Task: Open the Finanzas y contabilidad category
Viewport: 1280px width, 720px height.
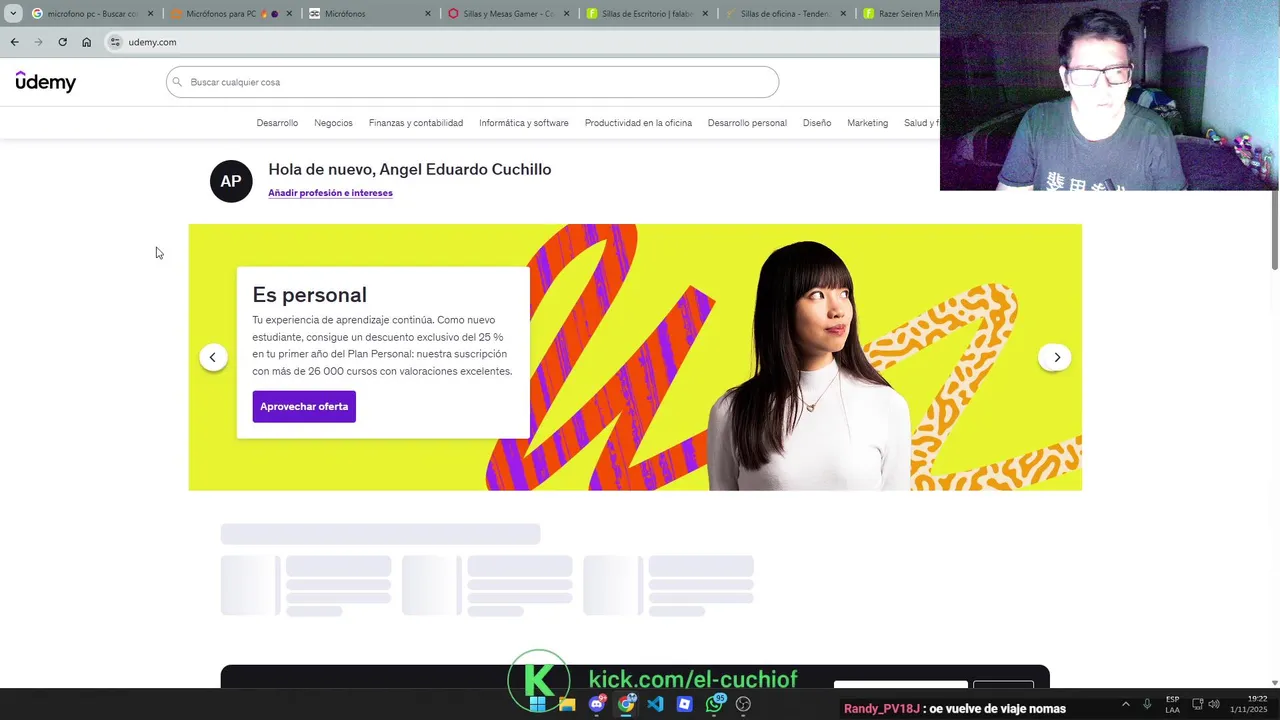Action: 416,123
